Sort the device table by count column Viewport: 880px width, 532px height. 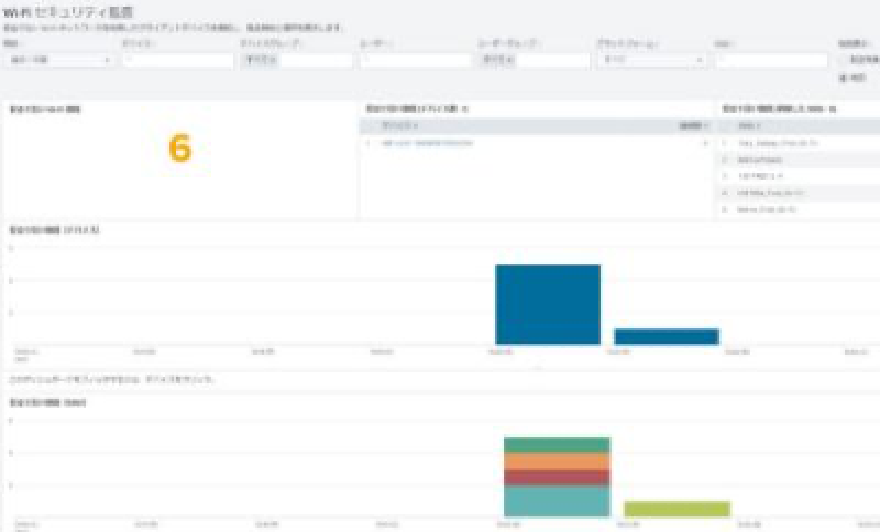coord(691,126)
